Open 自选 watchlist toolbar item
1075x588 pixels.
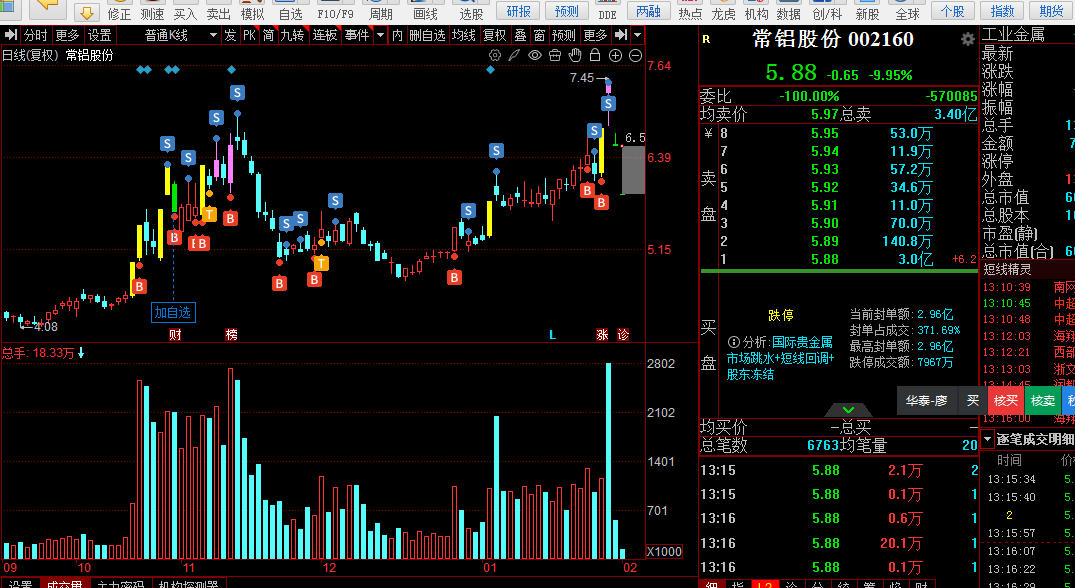[x=290, y=11]
